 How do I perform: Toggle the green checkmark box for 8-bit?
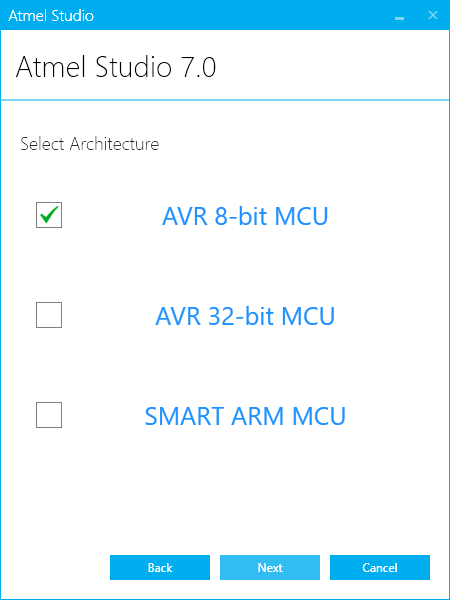pyautogui.click(x=49, y=215)
